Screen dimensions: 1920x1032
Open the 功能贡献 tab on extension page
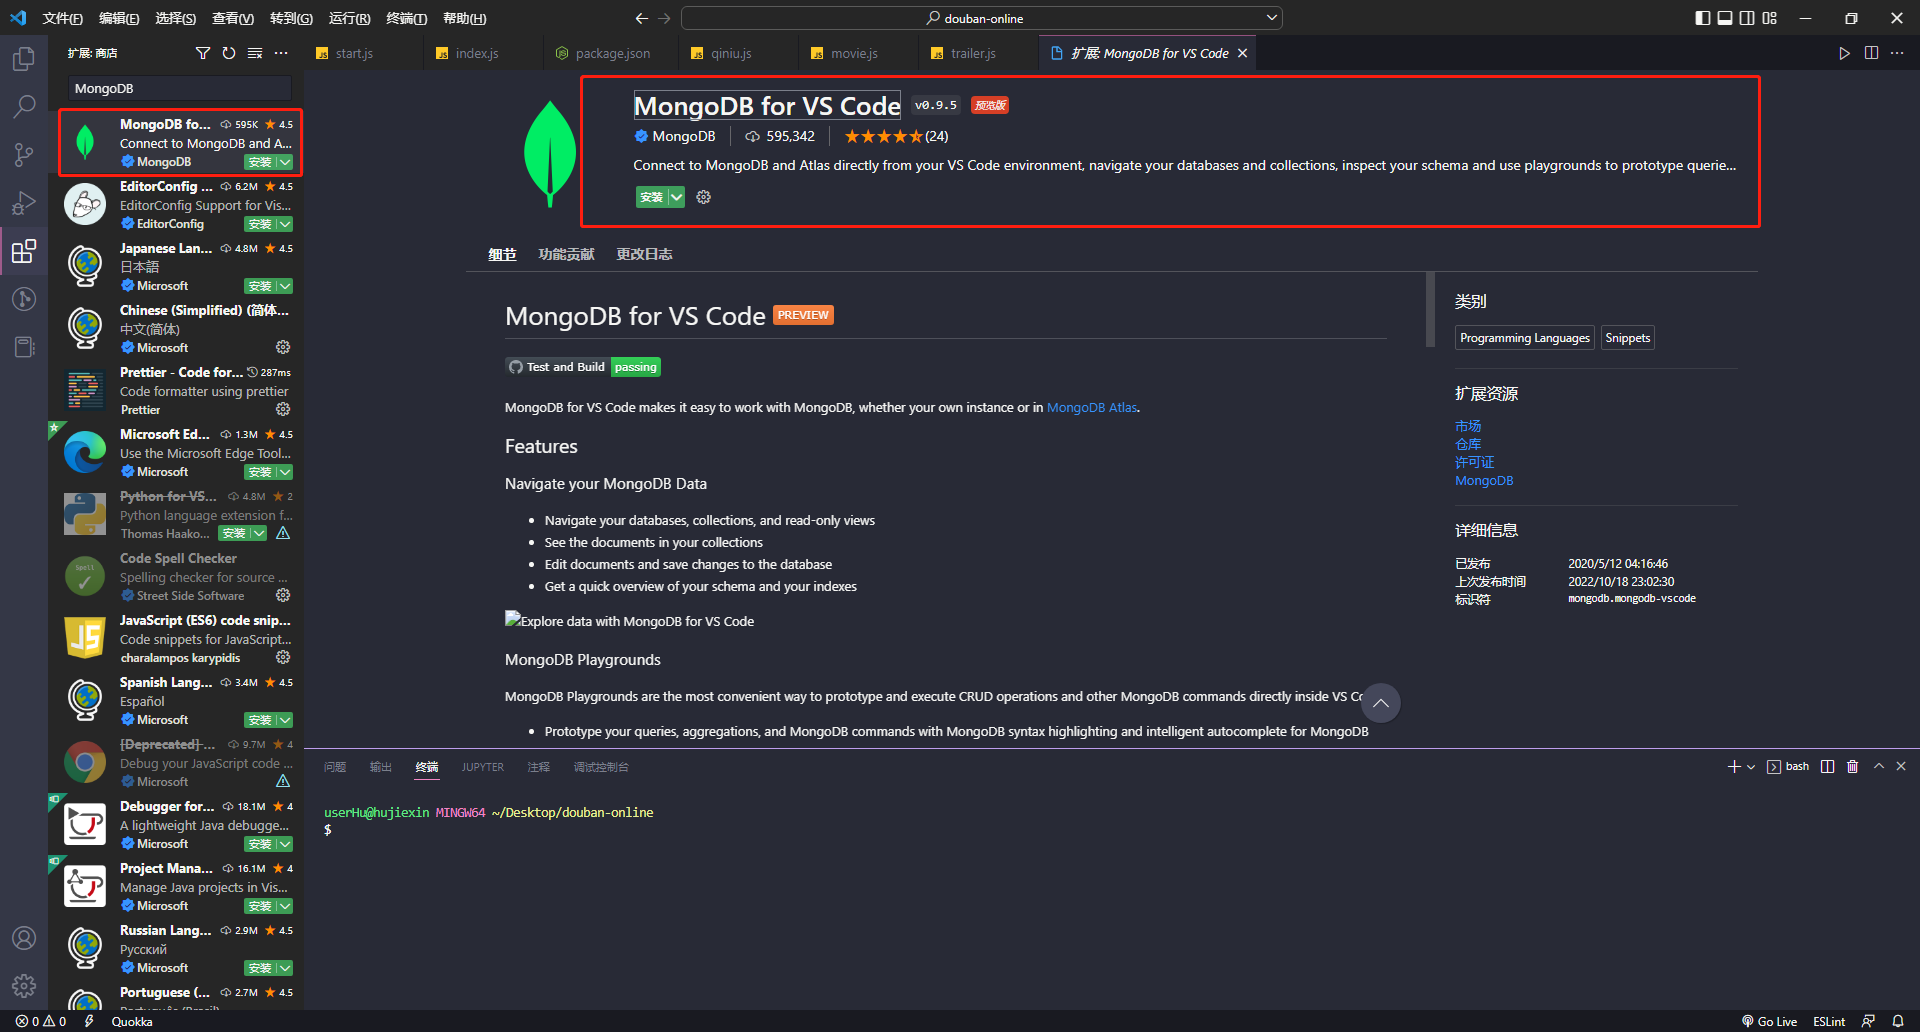[x=566, y=254]
